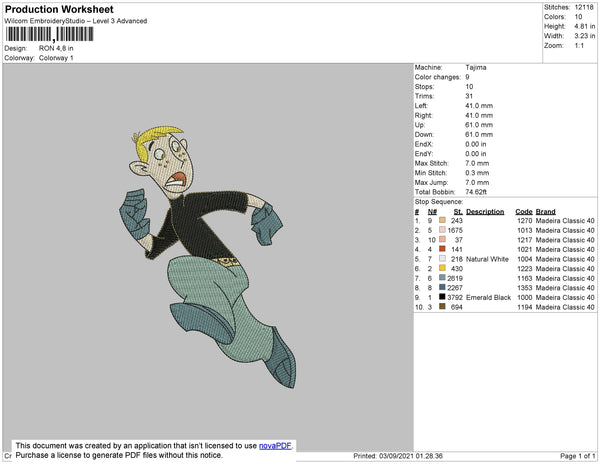The image size is (600, 464).
Task: Click the 'Colorway 1' value
Action: point(56,58)
